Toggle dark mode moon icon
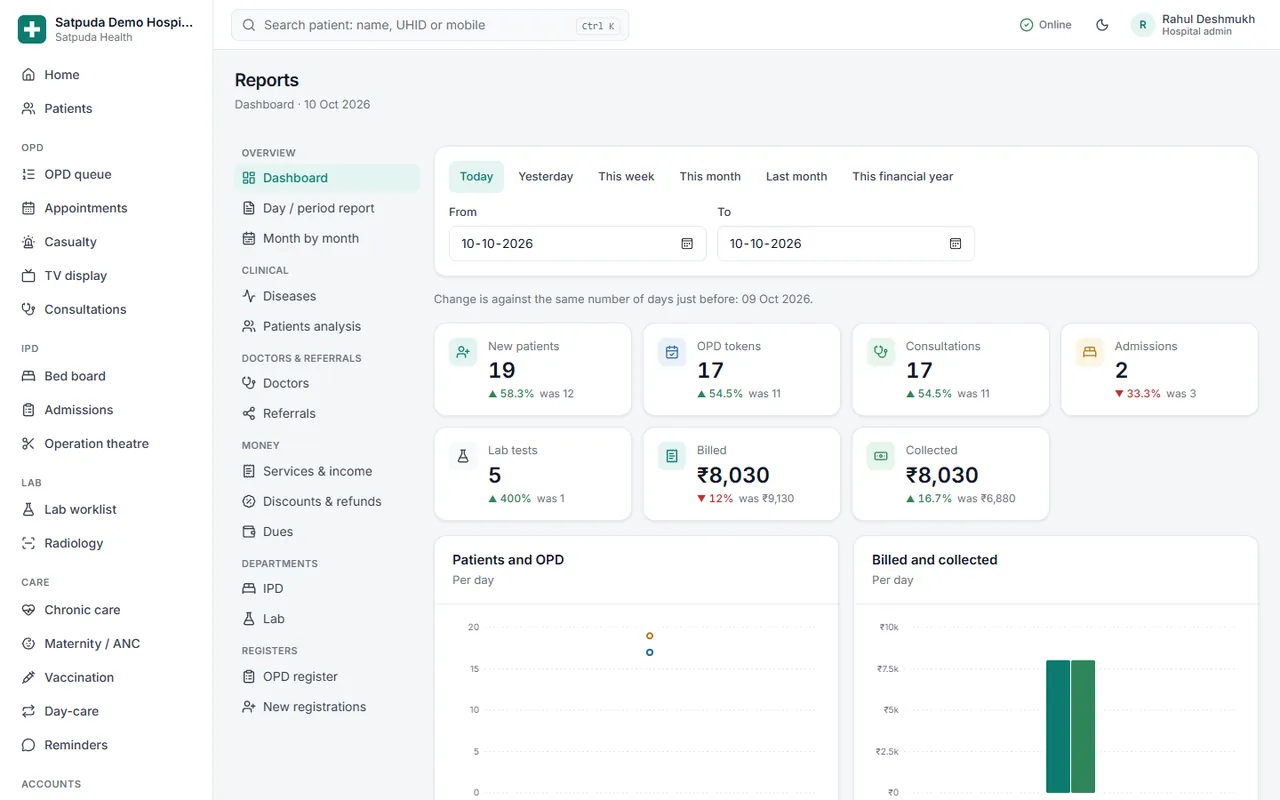 tap(1102, 25)
